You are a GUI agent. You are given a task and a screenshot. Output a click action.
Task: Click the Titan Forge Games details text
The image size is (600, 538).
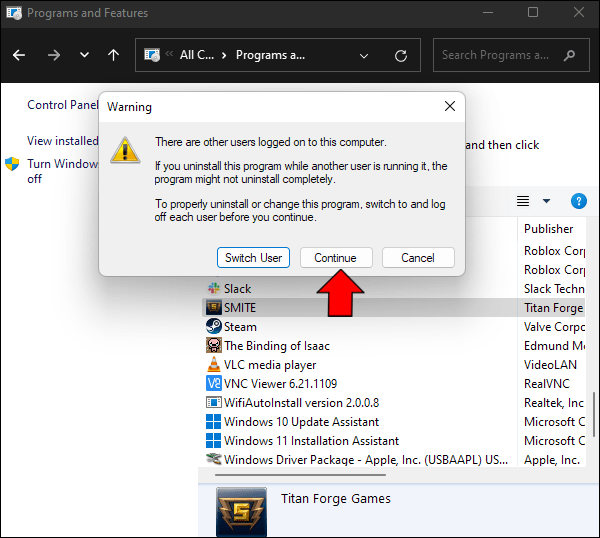point(336,499)
